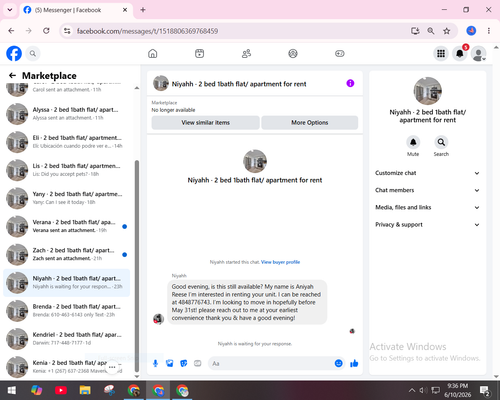Open Alyssa's apartment conversation
500x400 pixels.
point(67,114)
